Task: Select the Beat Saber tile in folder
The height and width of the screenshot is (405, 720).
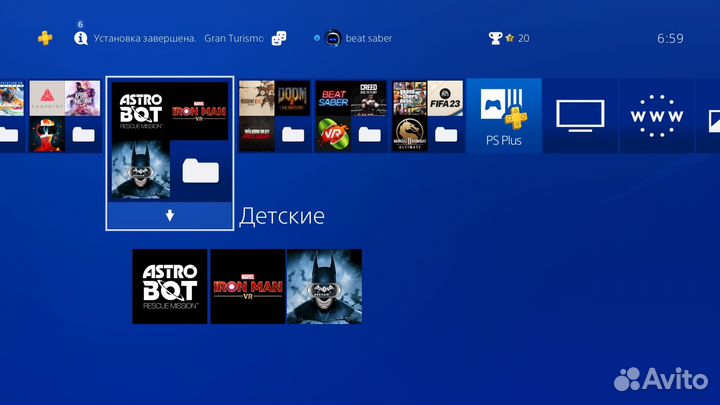Action: pyautogui.click(x=333, y=98)
